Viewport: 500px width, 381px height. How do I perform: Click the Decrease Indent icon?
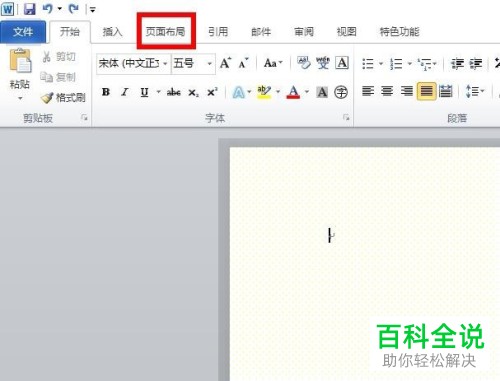coord(457,63)
